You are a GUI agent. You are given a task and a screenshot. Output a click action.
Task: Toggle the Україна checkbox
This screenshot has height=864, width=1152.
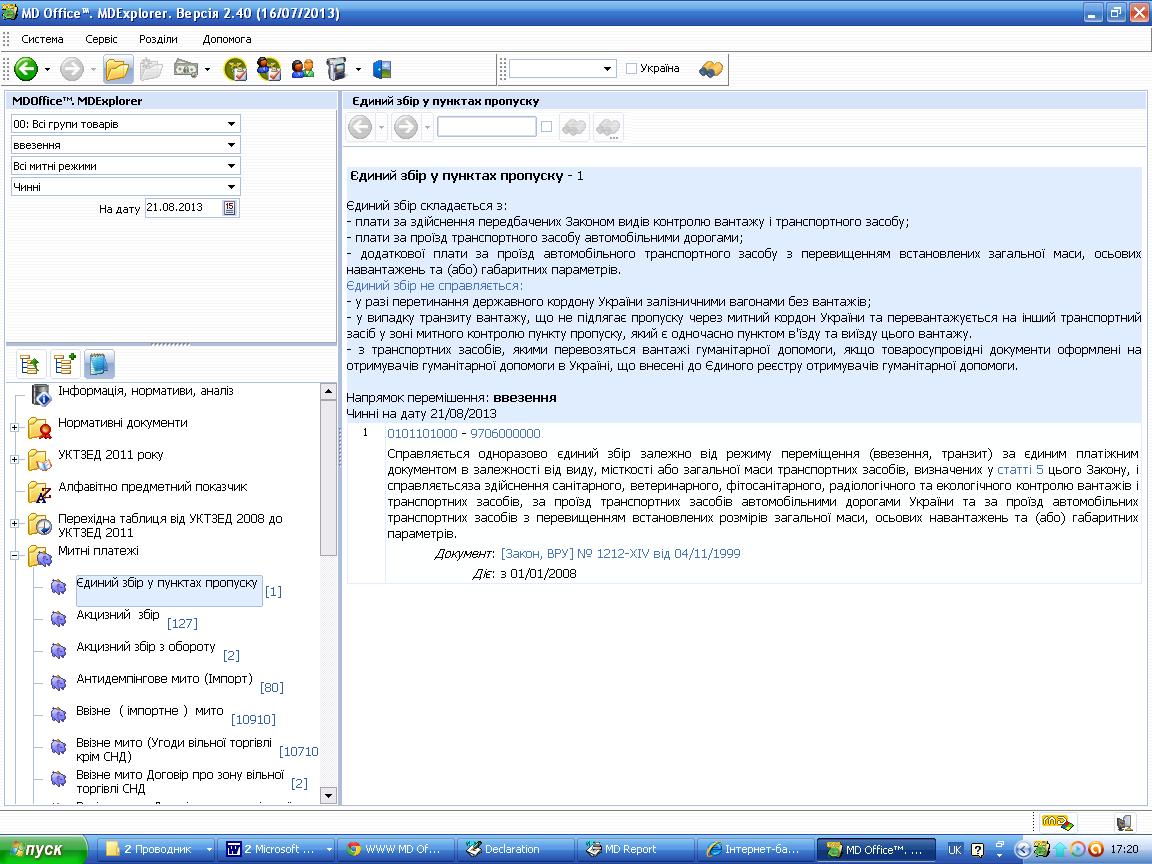[631, 68]
